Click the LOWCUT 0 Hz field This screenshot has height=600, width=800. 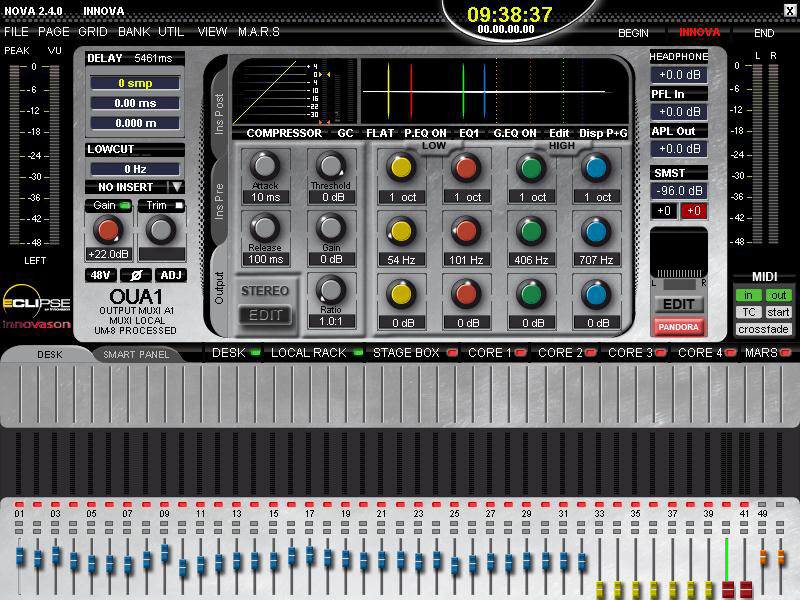[135, 169]
